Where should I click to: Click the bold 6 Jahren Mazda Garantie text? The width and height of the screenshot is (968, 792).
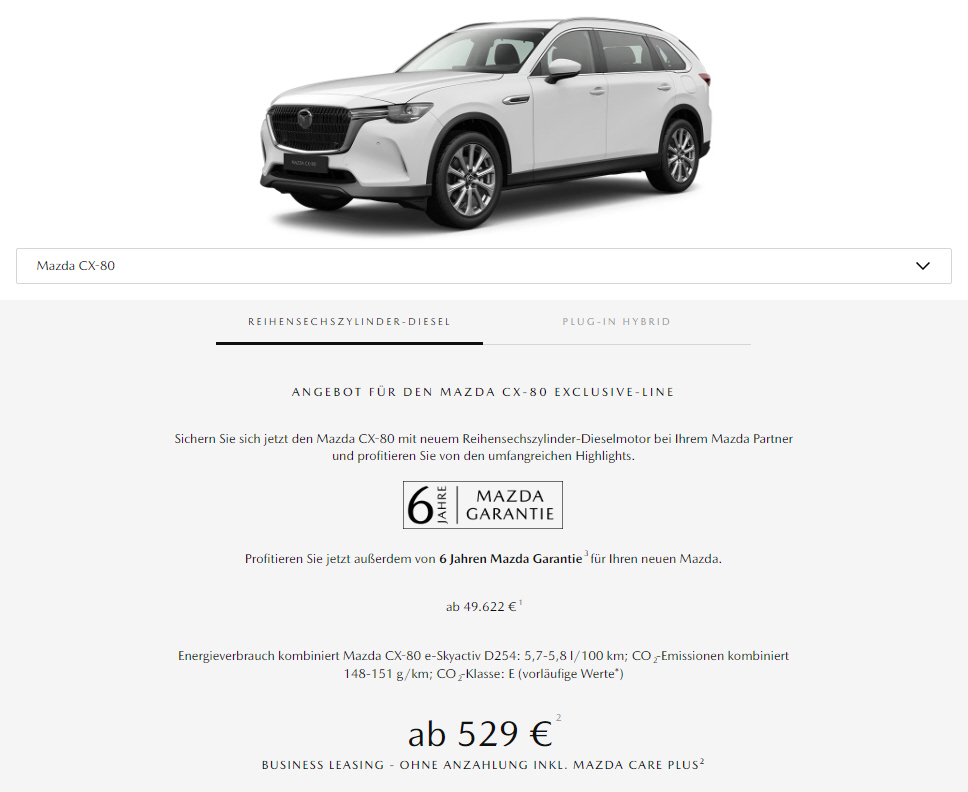[511, 559]
